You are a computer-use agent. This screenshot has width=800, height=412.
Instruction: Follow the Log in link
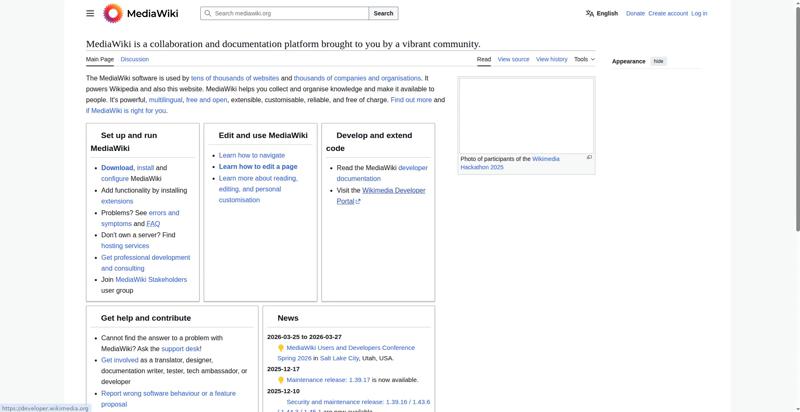699,13
